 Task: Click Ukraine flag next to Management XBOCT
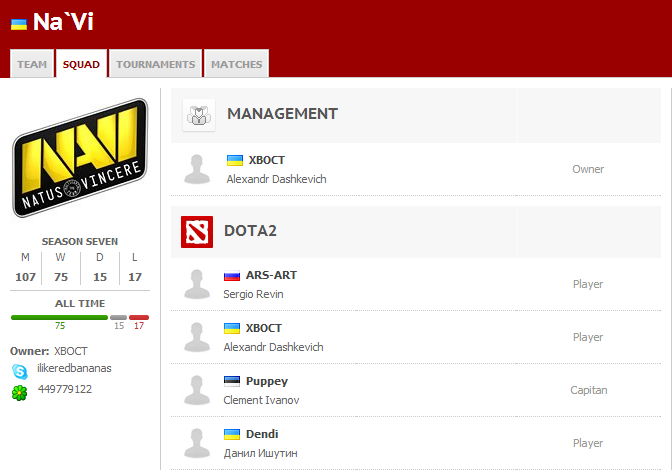click(x=235, y=160)
